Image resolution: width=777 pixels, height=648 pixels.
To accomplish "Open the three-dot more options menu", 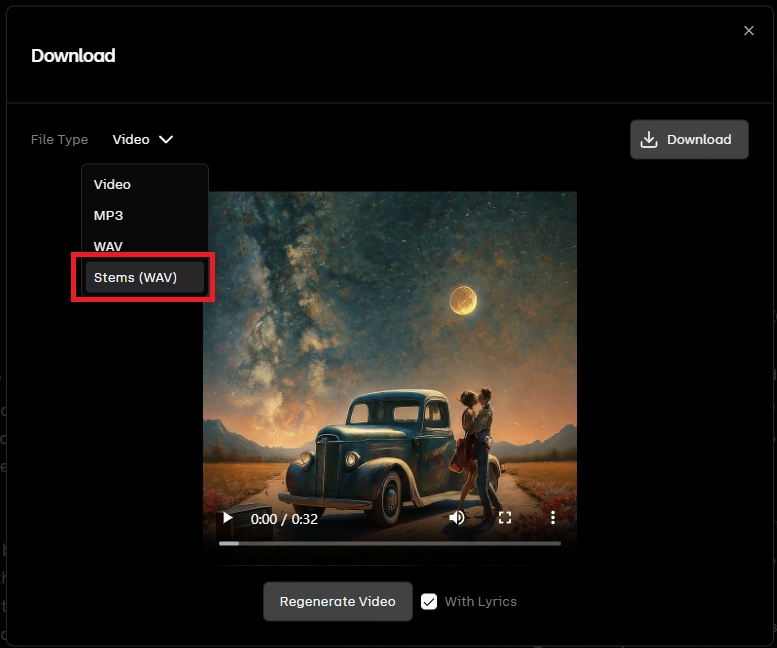I will 552,518.
